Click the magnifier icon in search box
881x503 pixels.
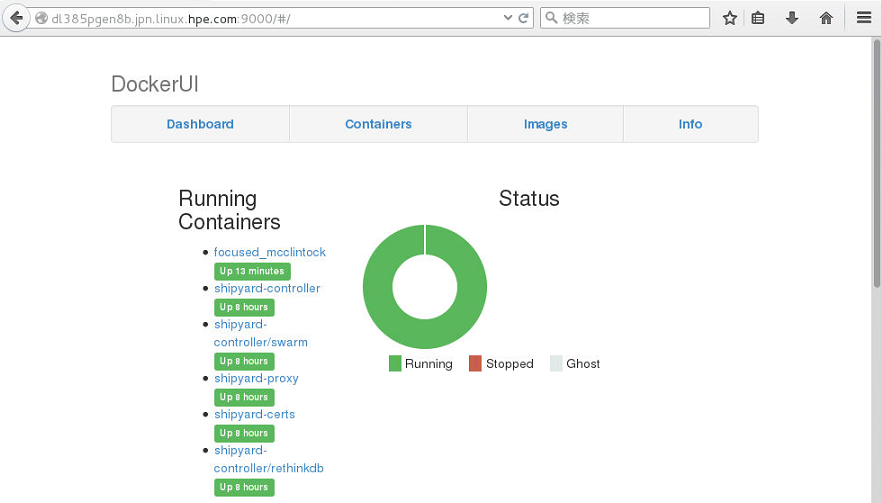552,18
